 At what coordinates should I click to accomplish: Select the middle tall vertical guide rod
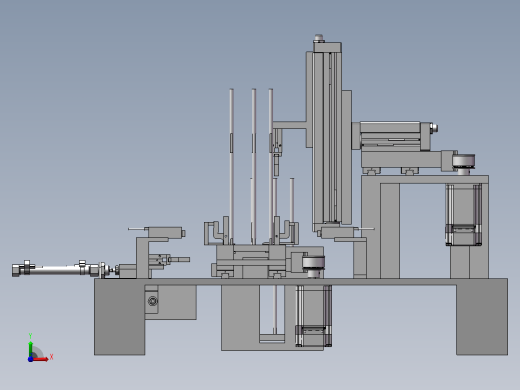pyautogui.click(x=254, y=166)
